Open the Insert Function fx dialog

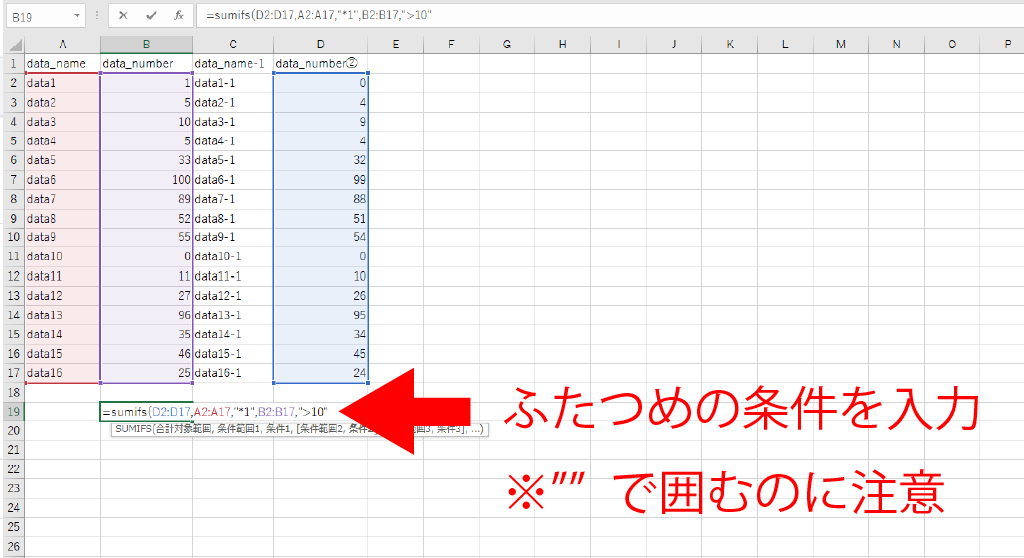coord(178,16)
